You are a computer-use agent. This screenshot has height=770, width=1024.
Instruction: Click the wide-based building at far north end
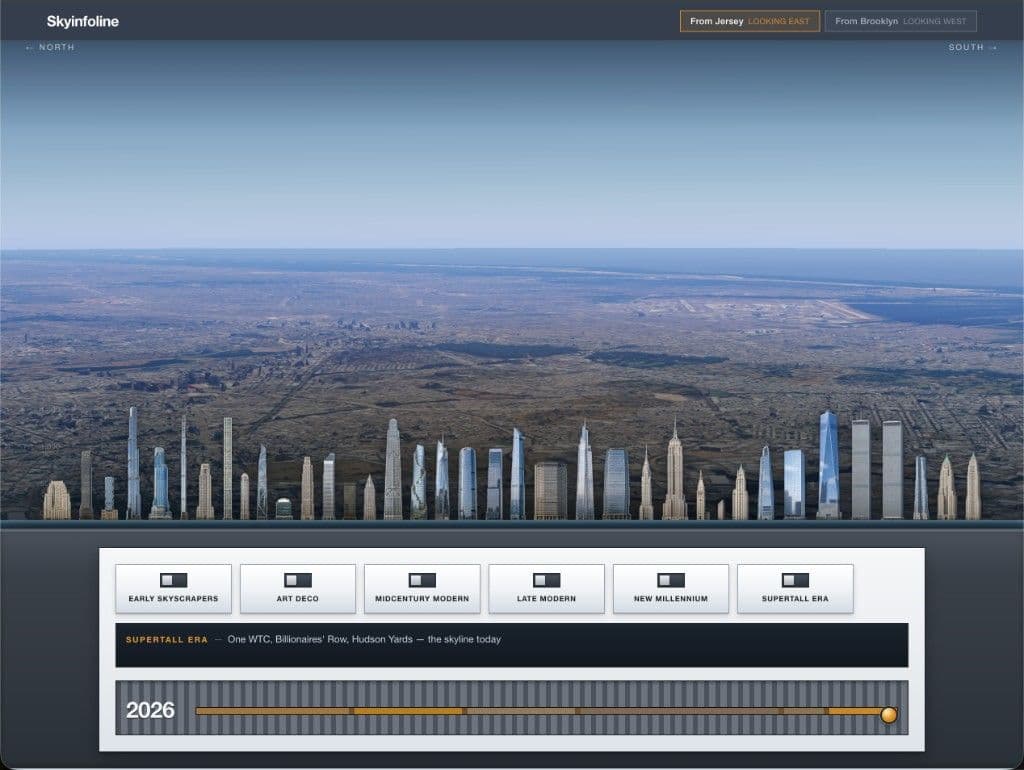click(x=57, y=500)
